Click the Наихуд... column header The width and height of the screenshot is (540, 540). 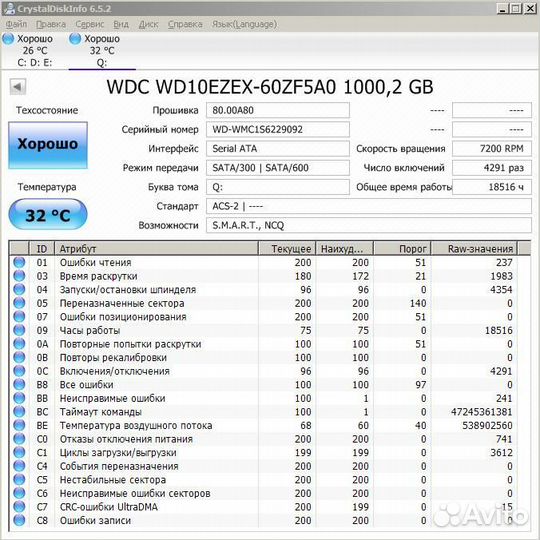coord(344,248)
